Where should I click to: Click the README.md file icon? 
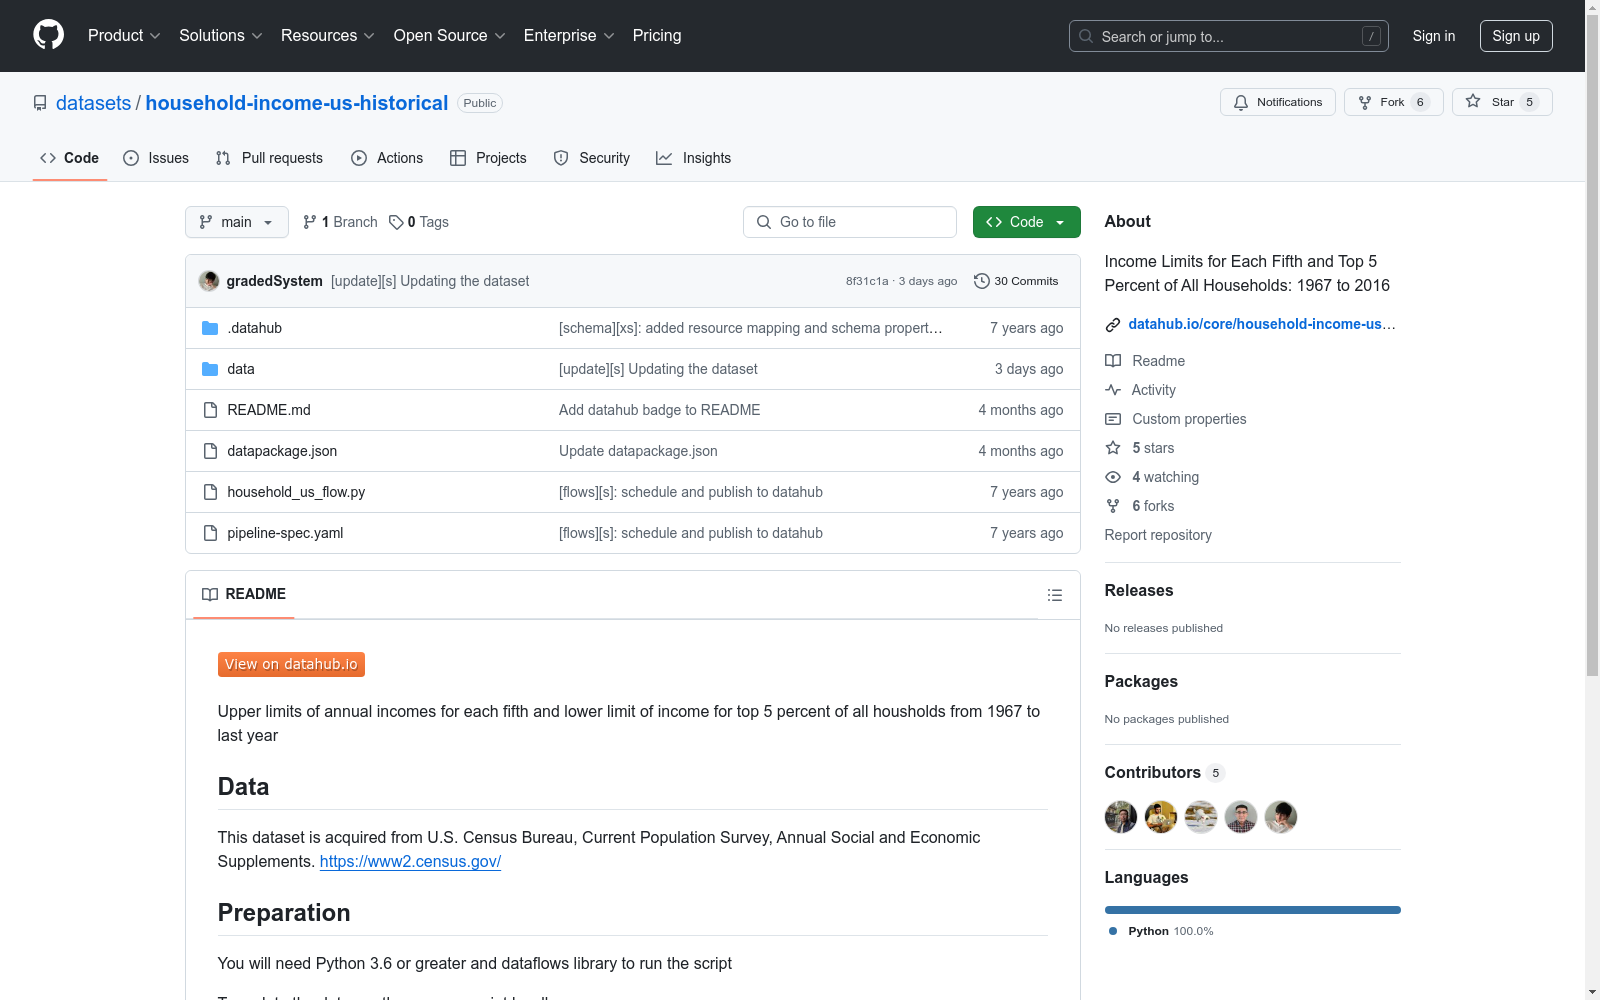coord(210,410)
